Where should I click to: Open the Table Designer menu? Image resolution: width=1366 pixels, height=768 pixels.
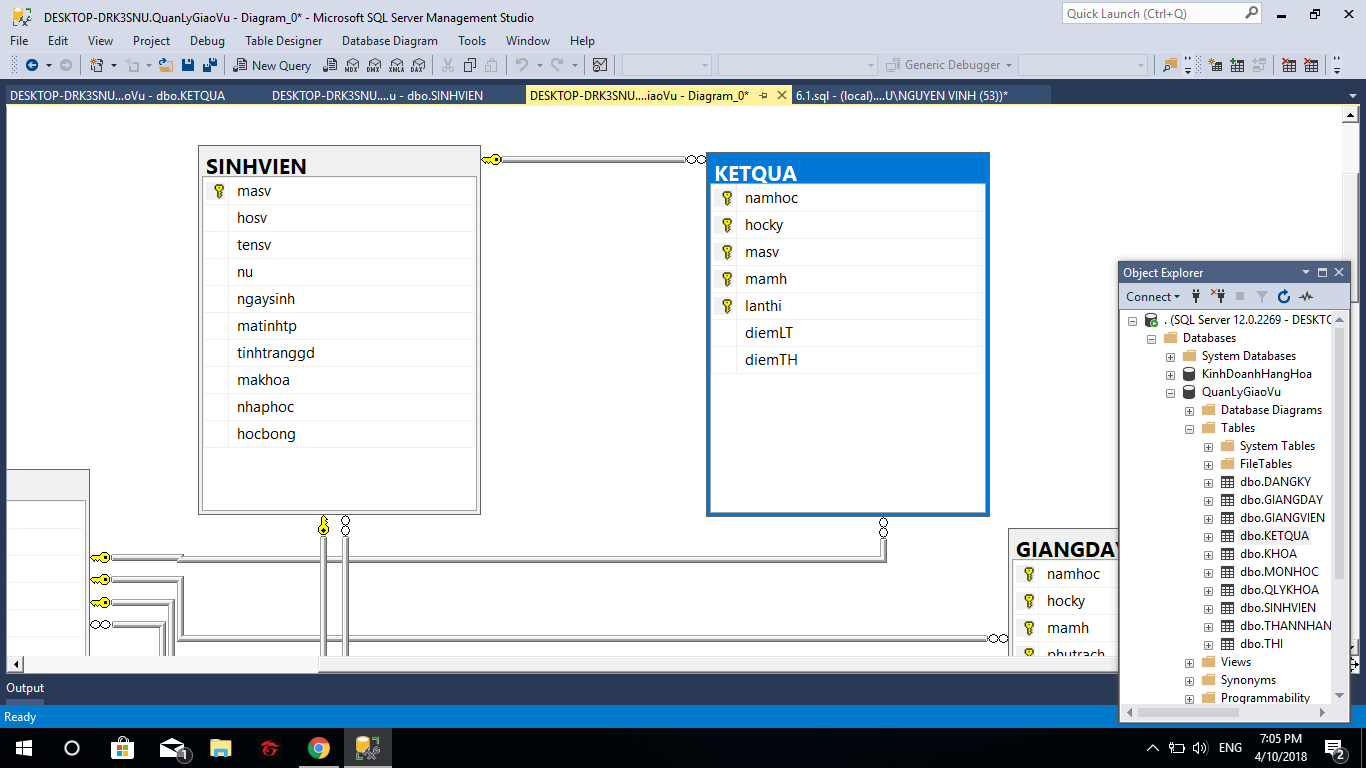[x=283, y=41]
